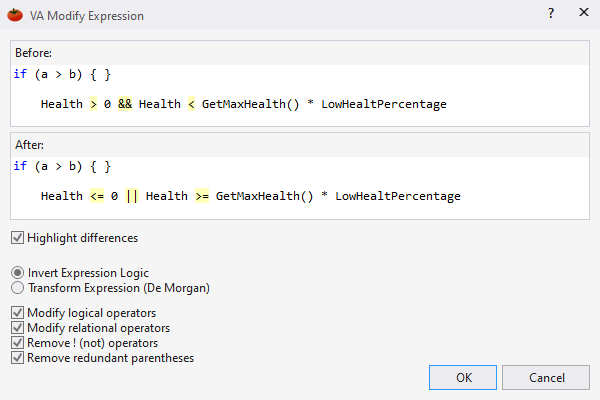This screenshot has width=600, height=400.
Task: Click LowHealtPercentage in the After expression
Action: (x=397, y=196)
